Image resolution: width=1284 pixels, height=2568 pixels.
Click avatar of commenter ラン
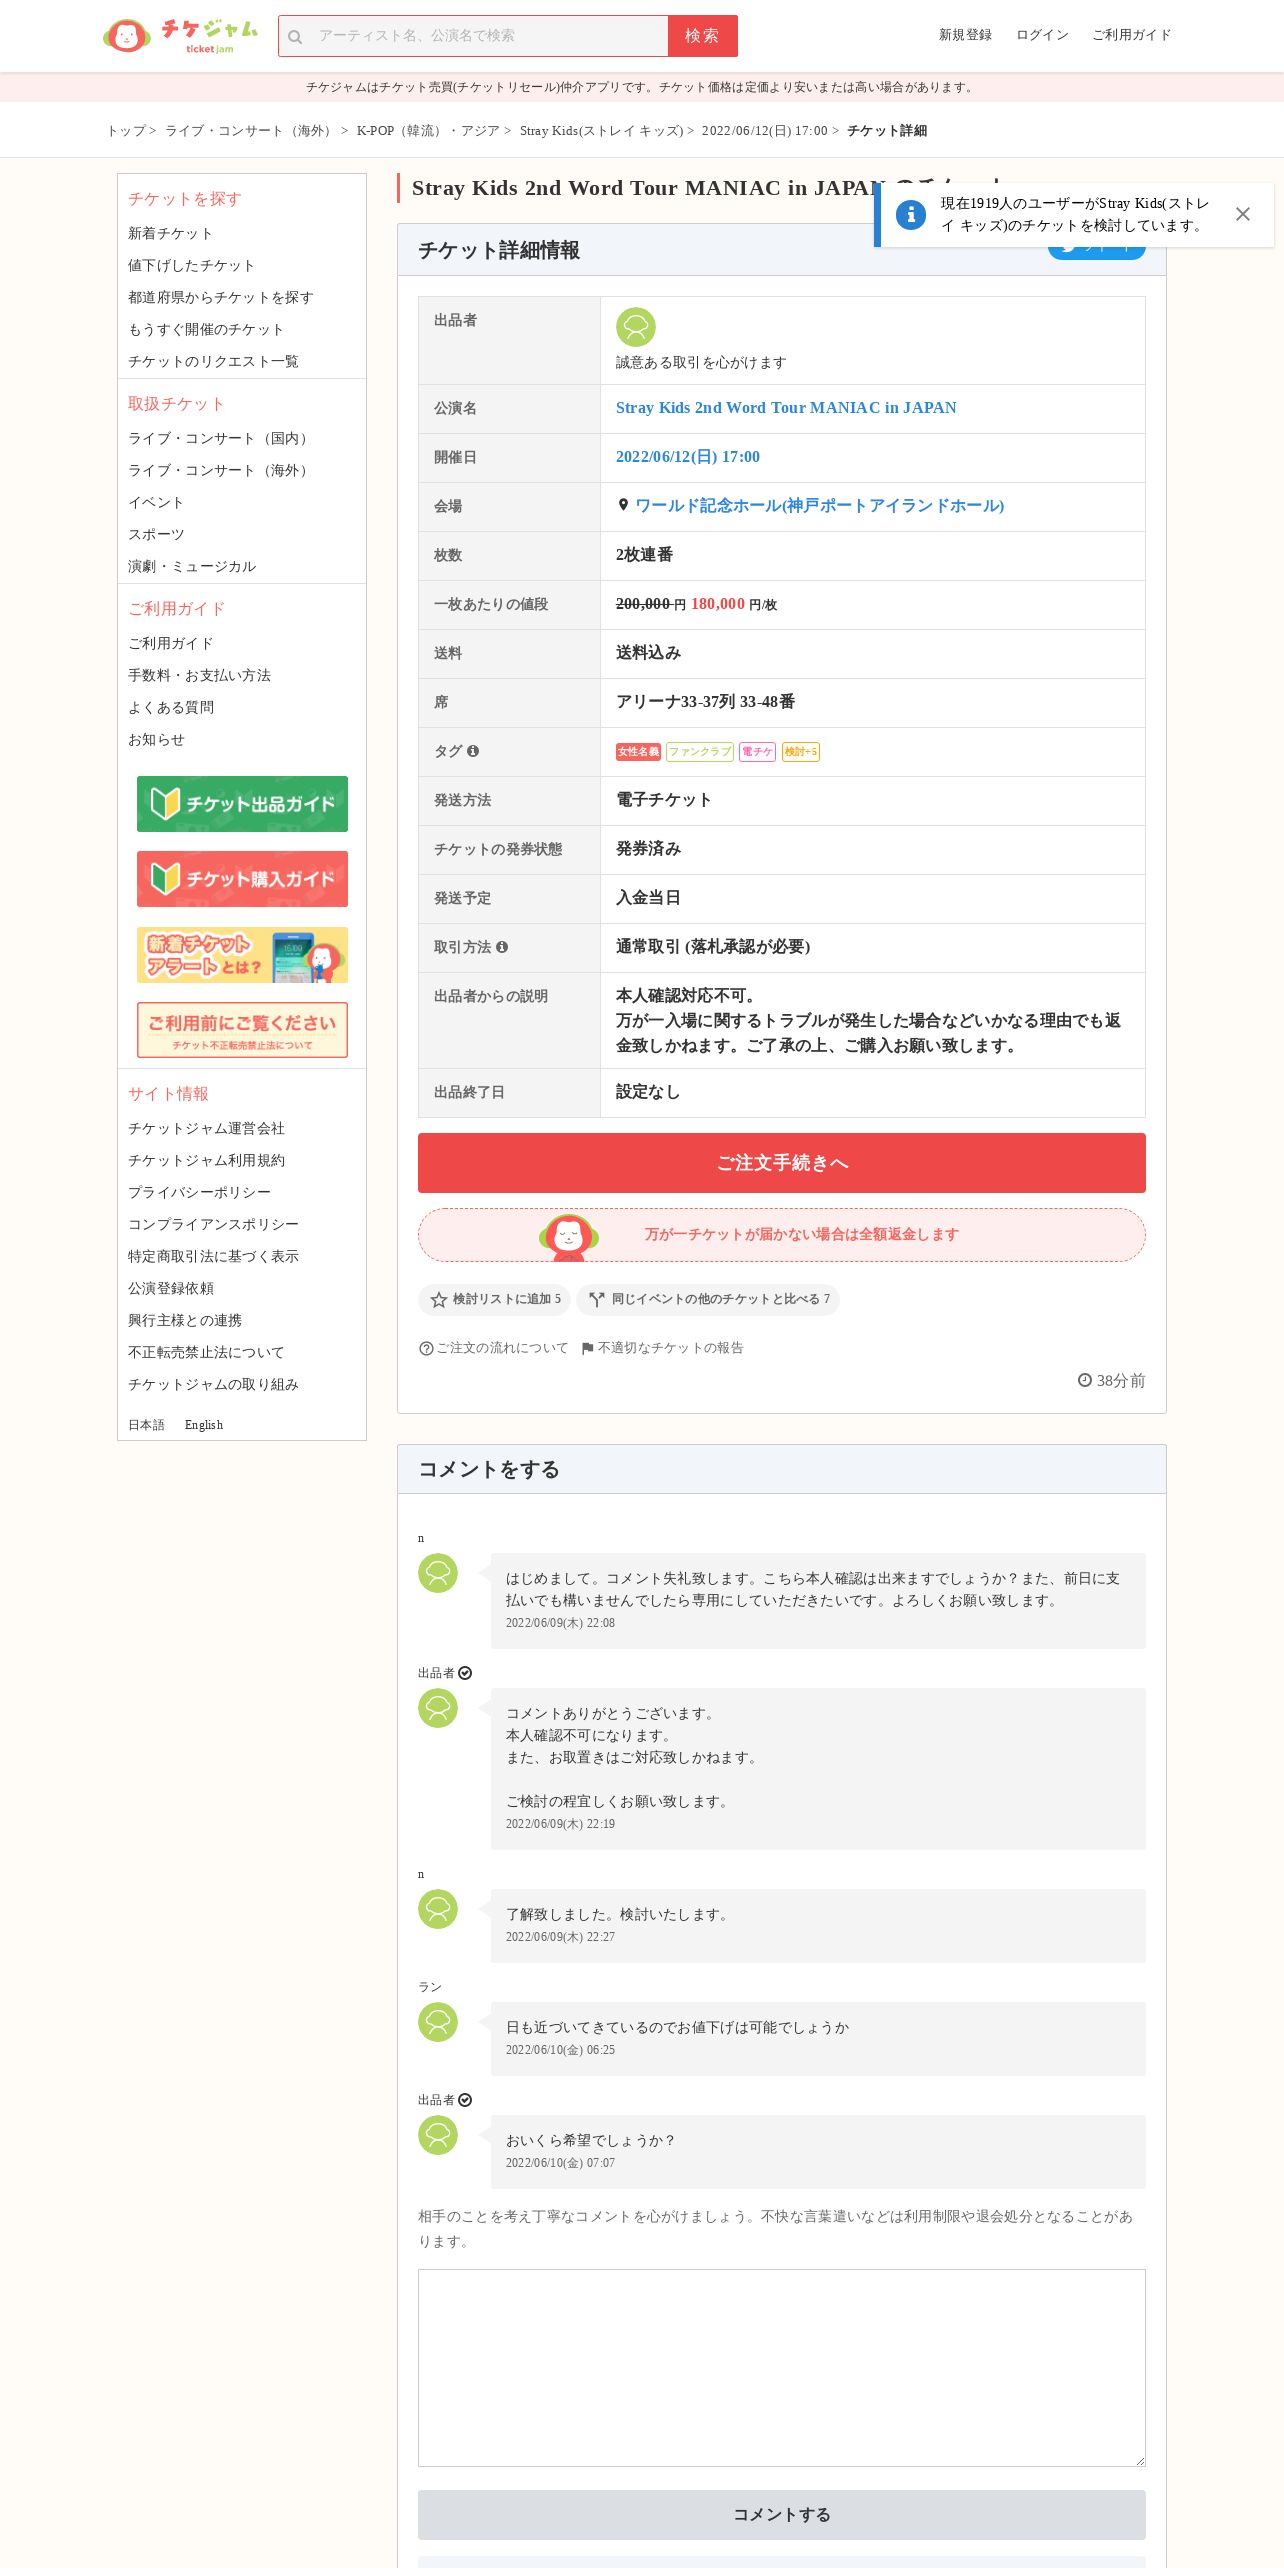pyautogui.click(x=438, y=2022)
